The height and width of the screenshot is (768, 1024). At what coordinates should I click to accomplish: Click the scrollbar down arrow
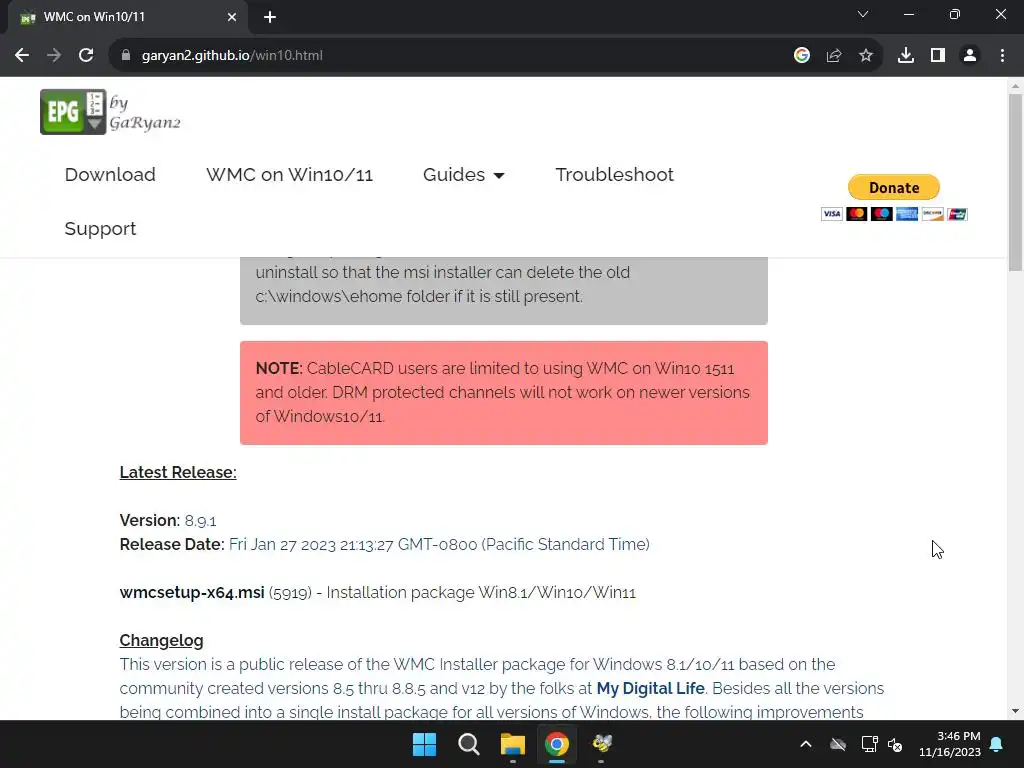[1015, 711]
